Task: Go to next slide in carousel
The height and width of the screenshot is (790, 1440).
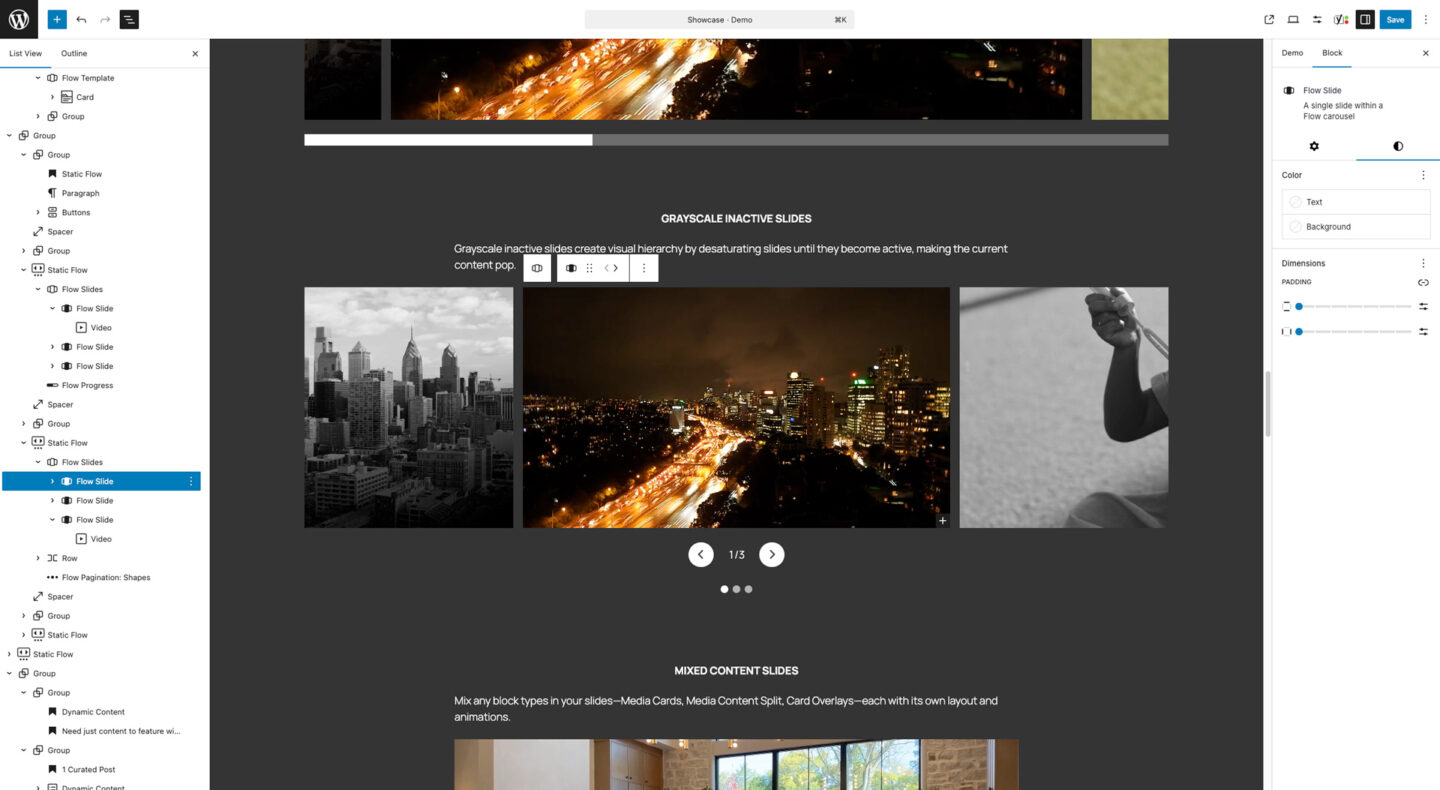Action: 771,554
